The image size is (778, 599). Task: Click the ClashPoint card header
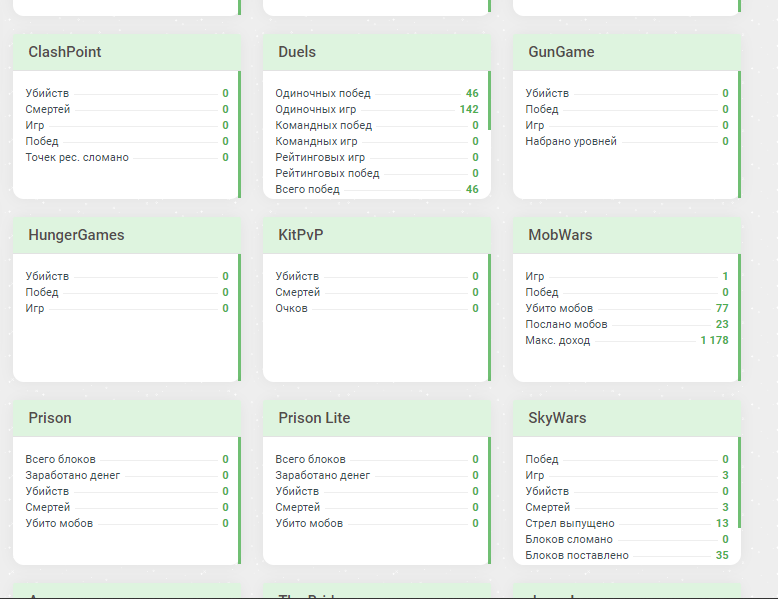(x=127, y=52)
